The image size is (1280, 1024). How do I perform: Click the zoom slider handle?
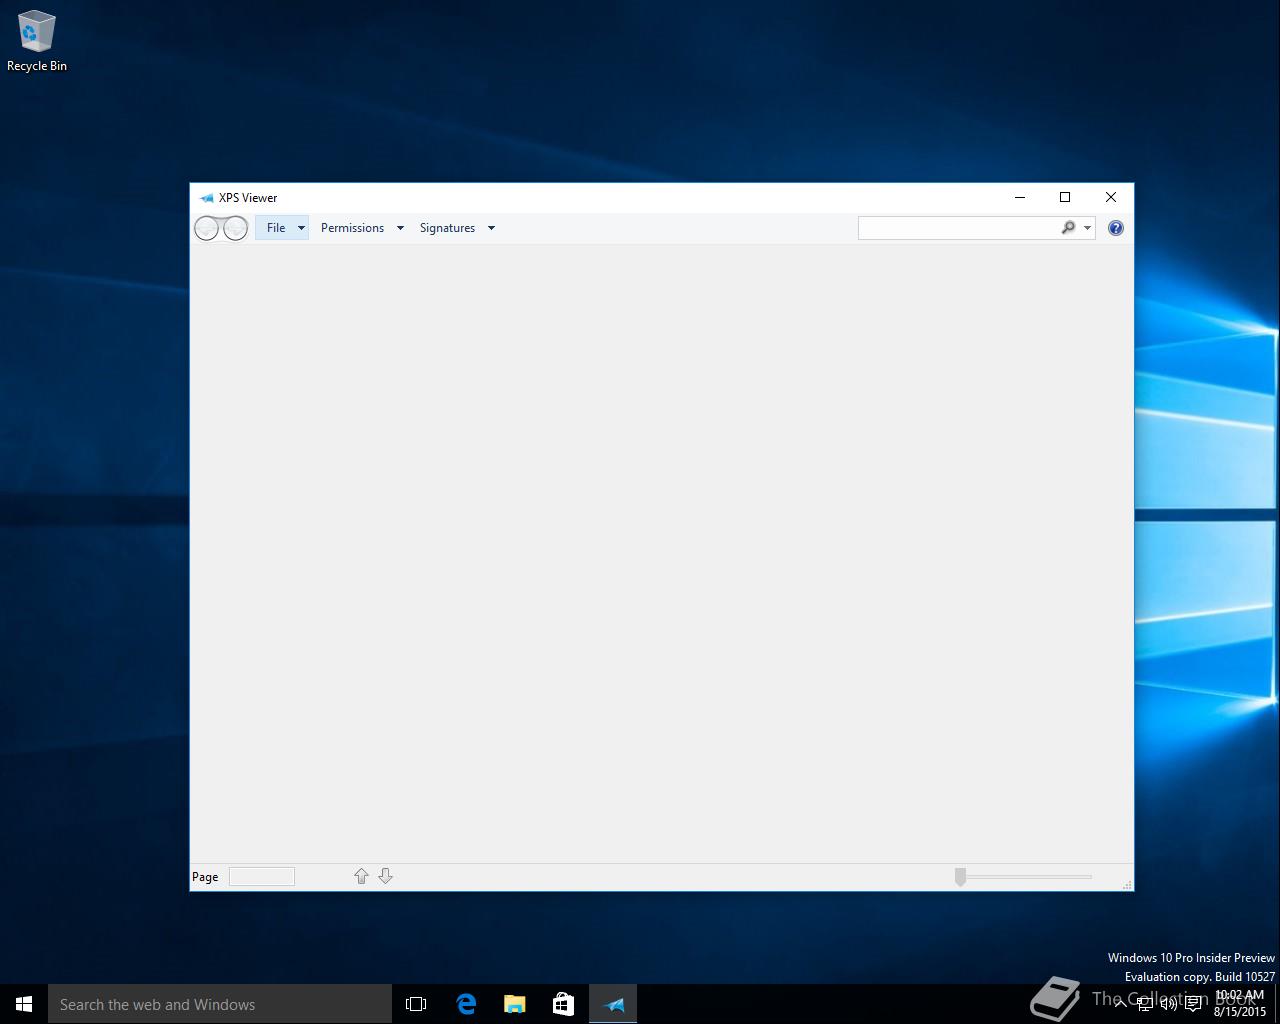coord(960,877)
